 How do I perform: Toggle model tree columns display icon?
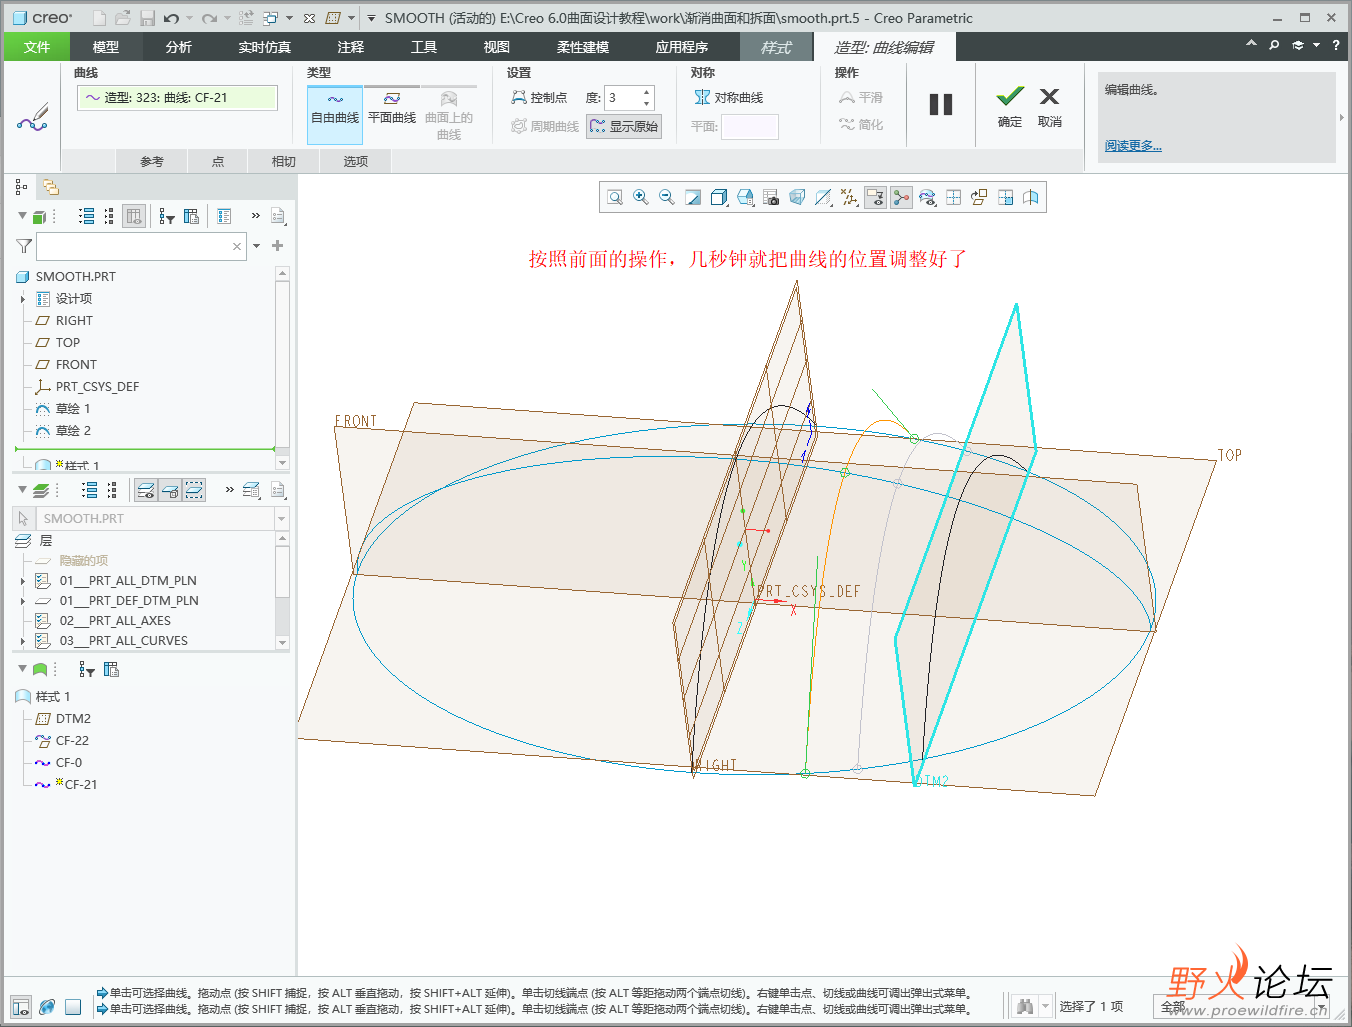pos(135,216)
